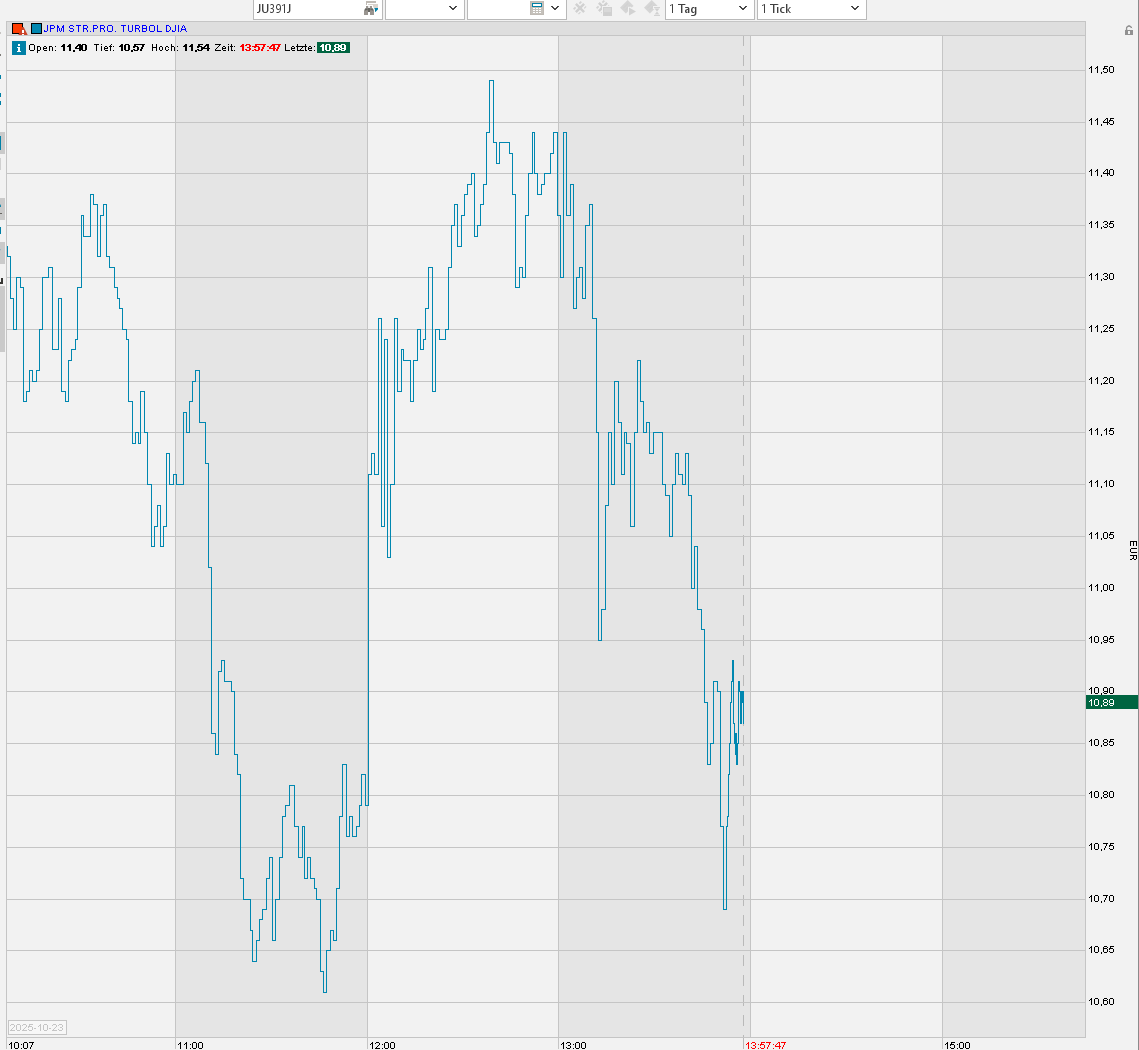Click the first grayed-out star toolbar icon
The height and width of the screenshot is (1050, 1139).
(x=579, y=9)
